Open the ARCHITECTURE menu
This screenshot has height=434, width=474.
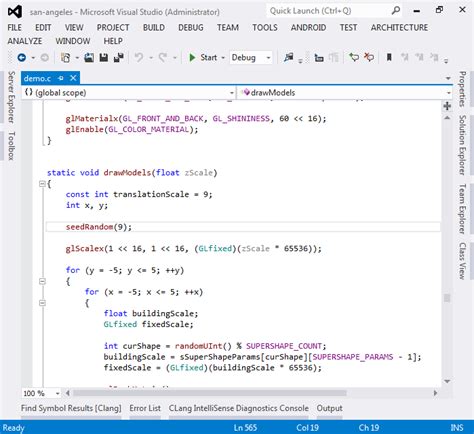pyautogui.click(x=399, y=27)
